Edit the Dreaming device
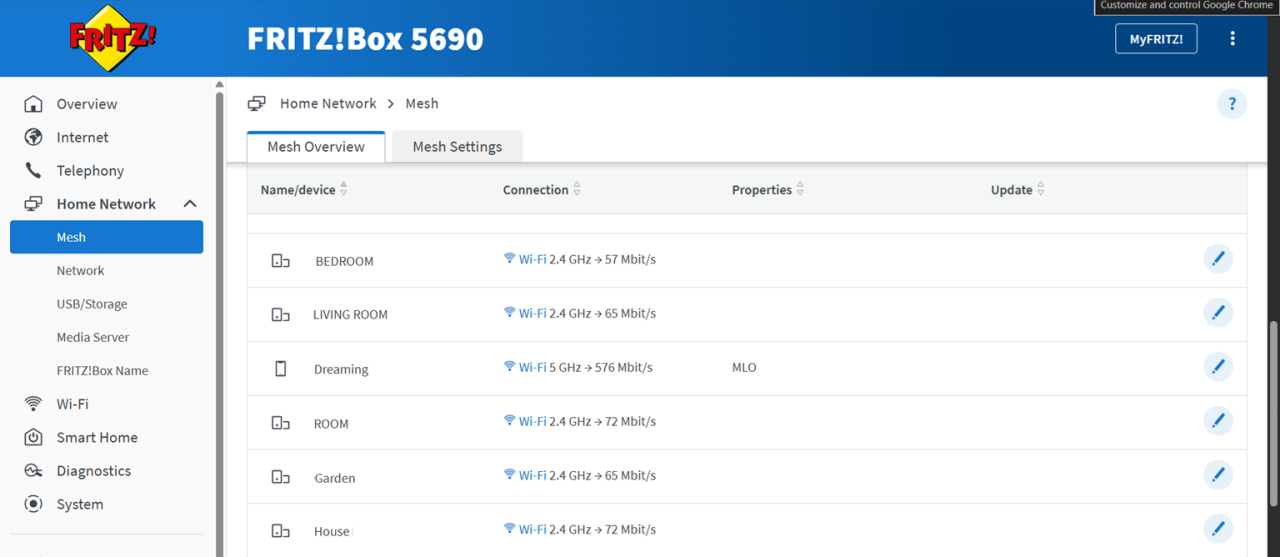This screenshot has height=557, width=1280. point(1218,367)
